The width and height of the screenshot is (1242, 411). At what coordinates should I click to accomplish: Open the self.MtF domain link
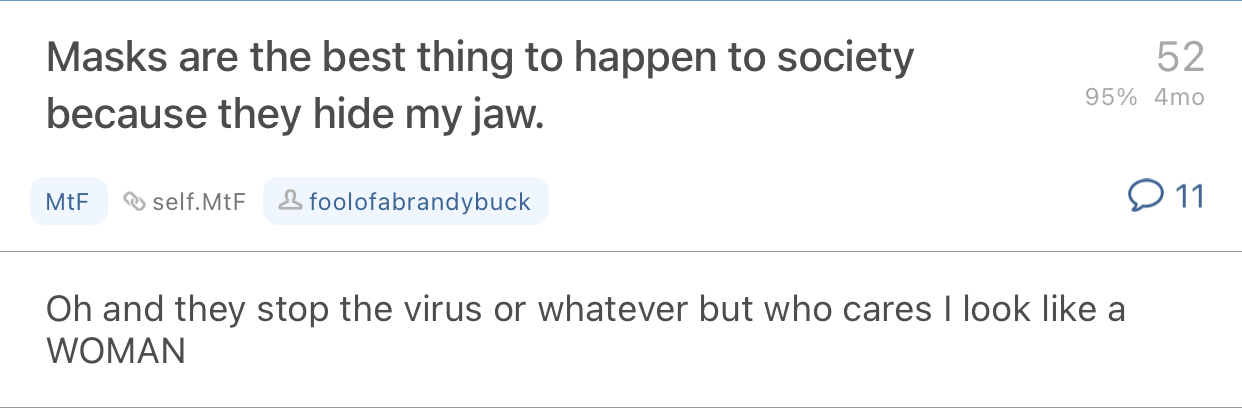(x=199, y=202)
